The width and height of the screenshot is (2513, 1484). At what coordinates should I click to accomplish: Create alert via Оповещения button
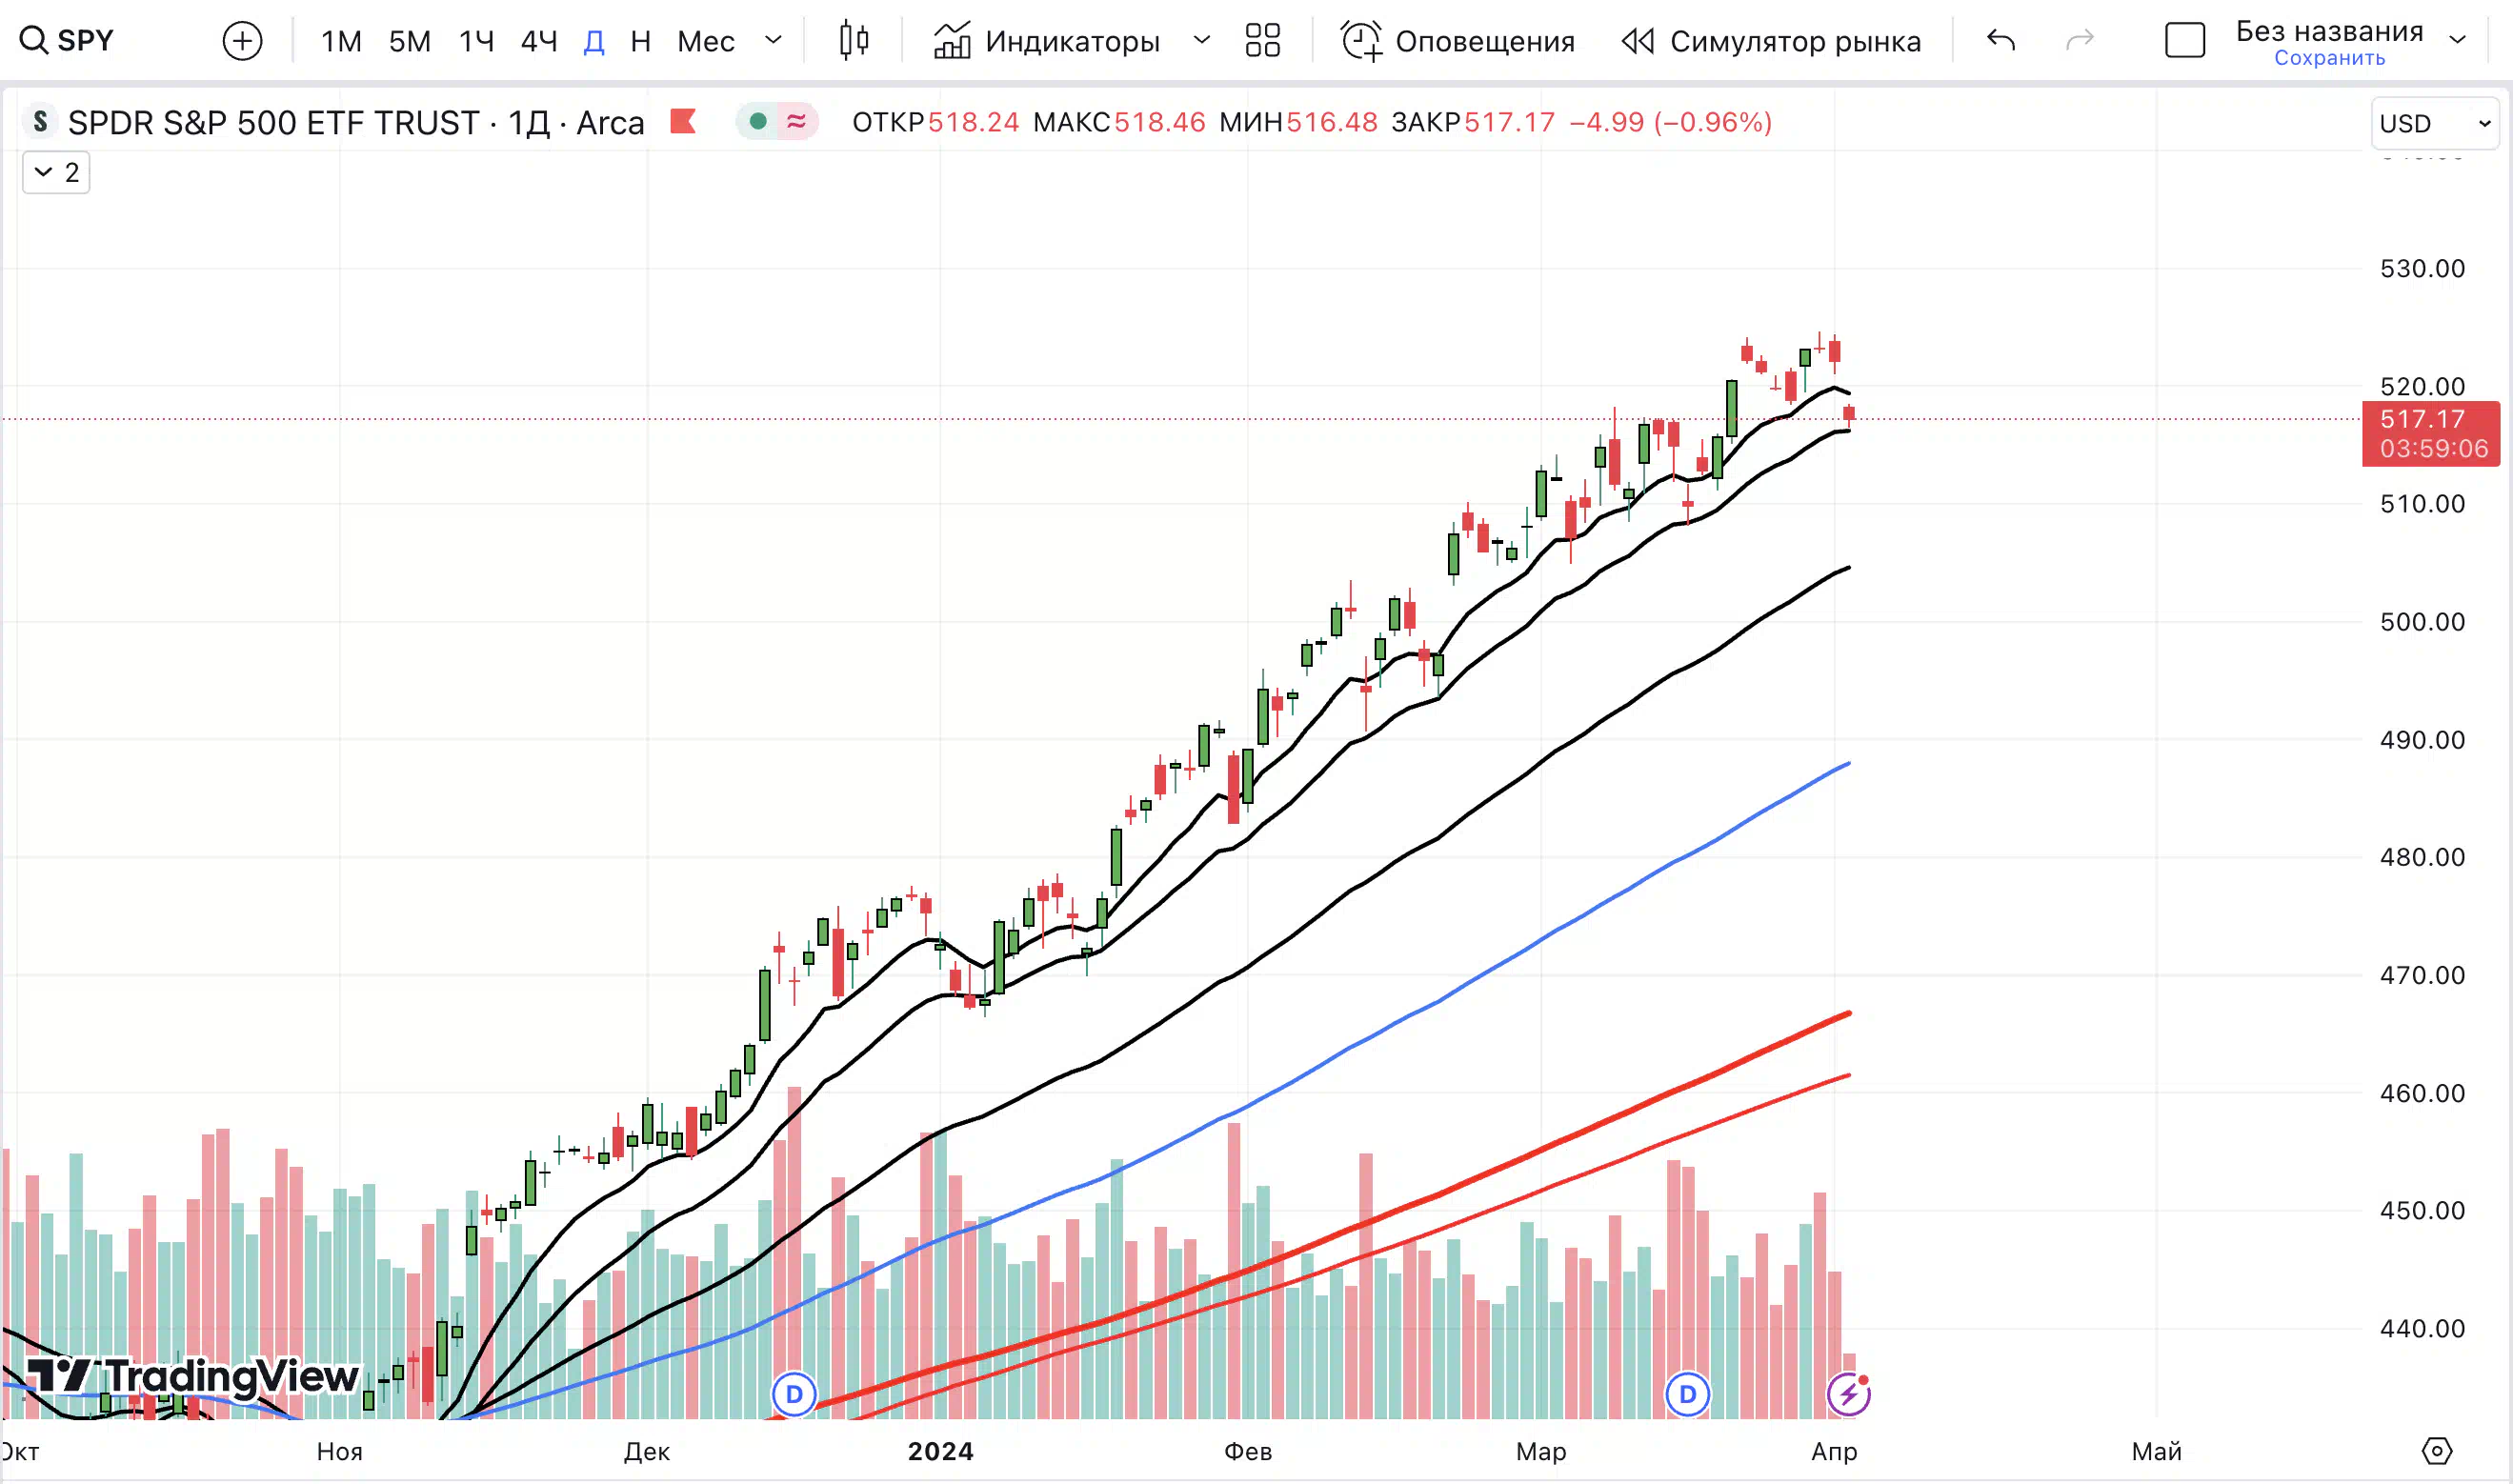[x=1458, y=41]
